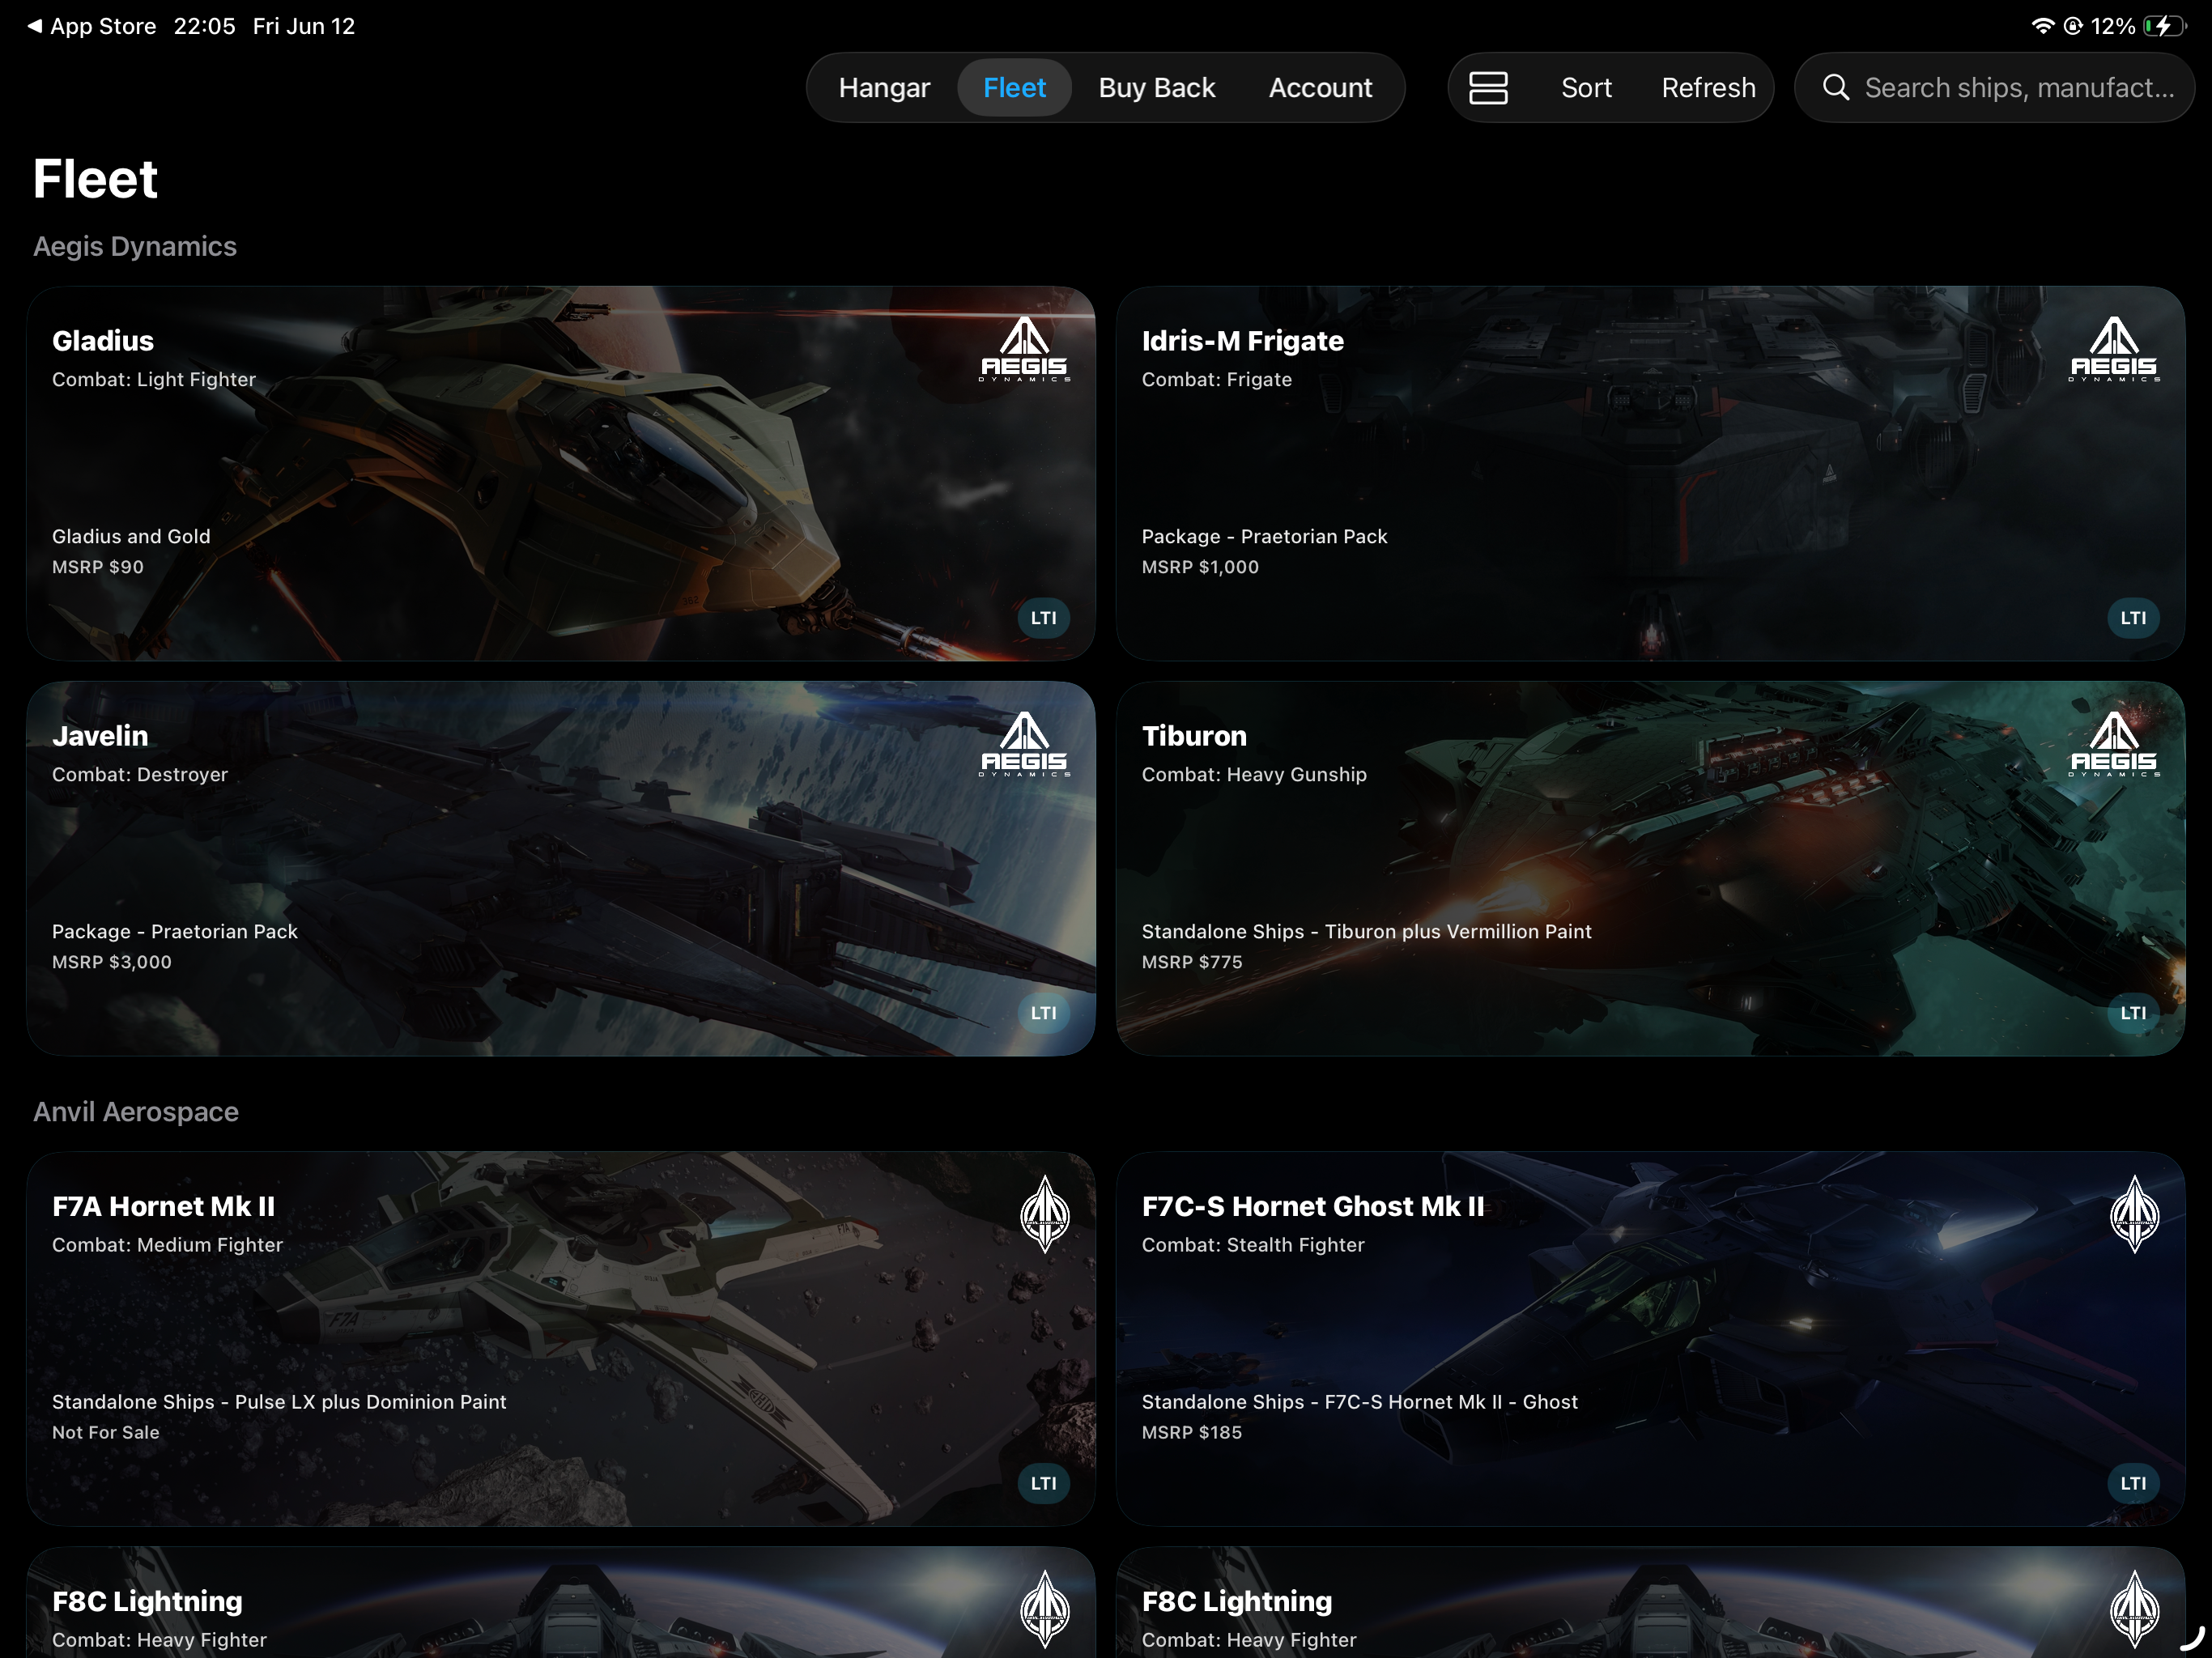Screen dimensions: 2212x1658
Task: Click 'MSRP $3,000' on Javelin card
Action: [112, 962]
